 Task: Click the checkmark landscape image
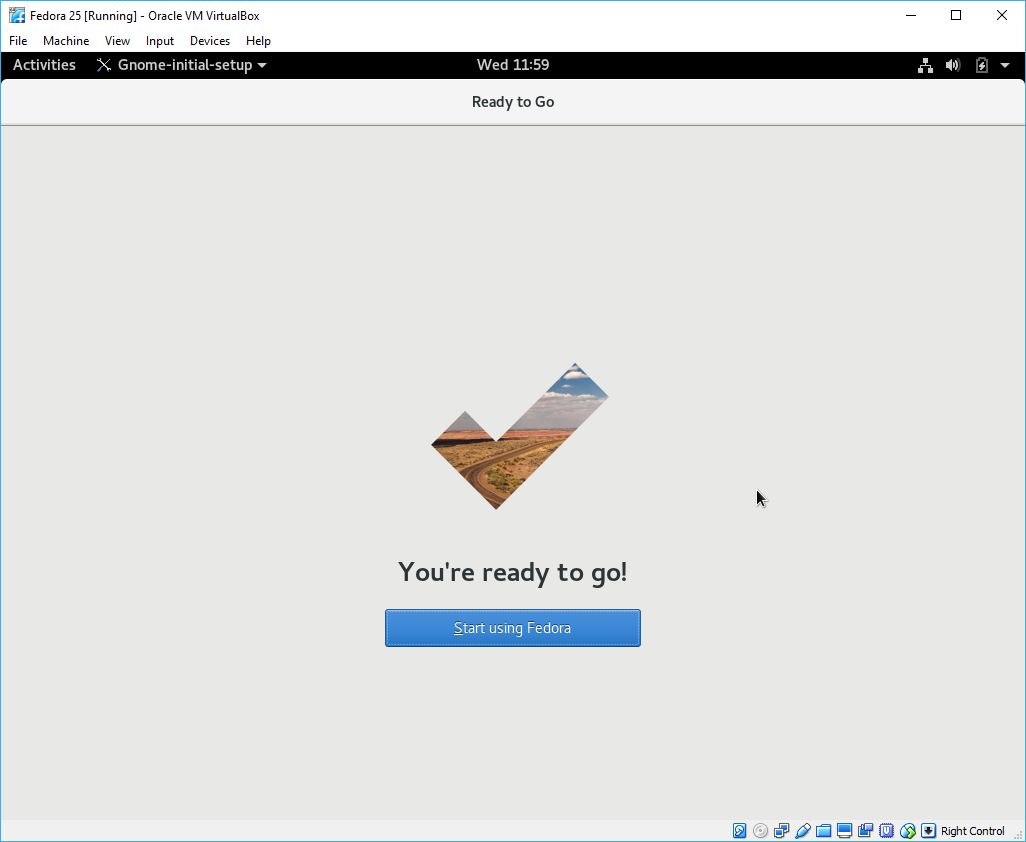click(x=520, y=436)
